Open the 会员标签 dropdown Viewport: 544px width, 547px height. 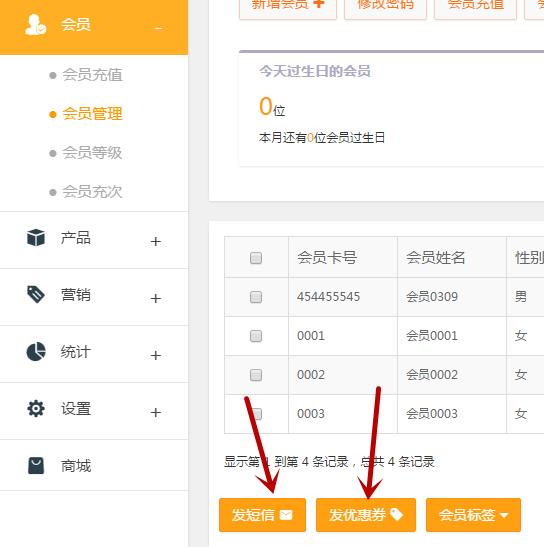(x=473, y=515)
